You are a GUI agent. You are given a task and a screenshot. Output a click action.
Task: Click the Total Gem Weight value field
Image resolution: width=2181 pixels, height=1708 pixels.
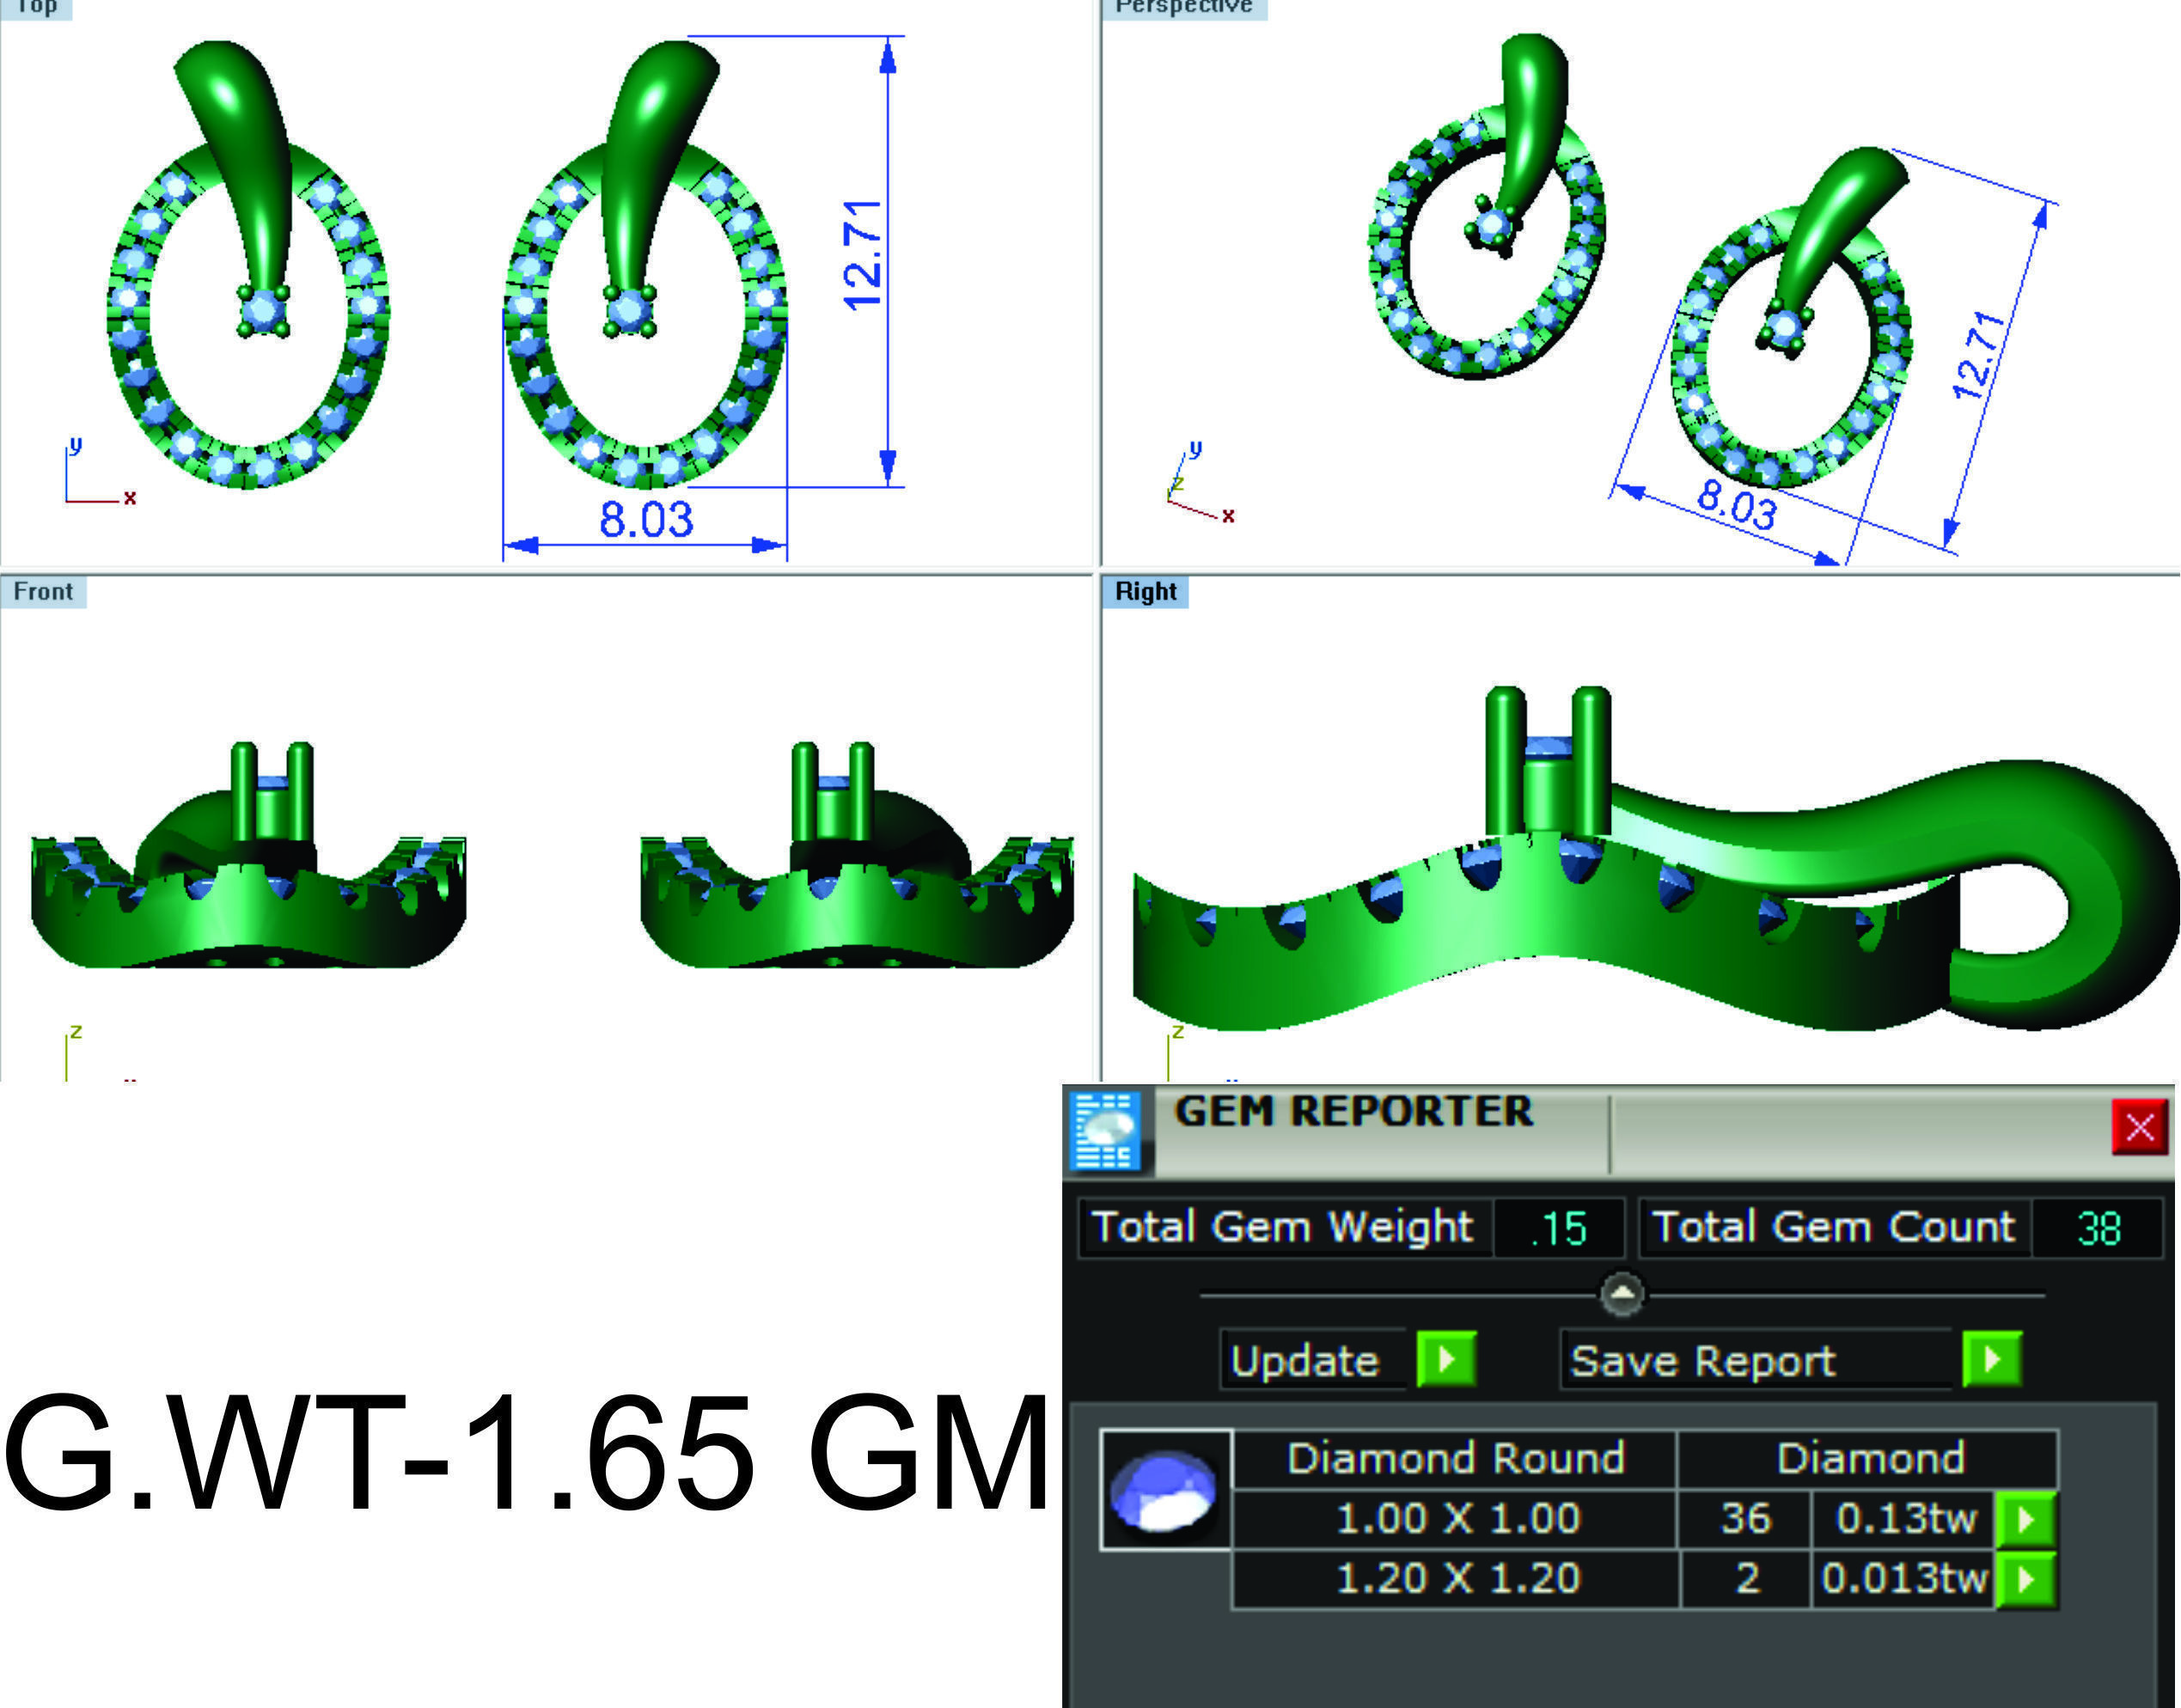pos(1558,1228)
